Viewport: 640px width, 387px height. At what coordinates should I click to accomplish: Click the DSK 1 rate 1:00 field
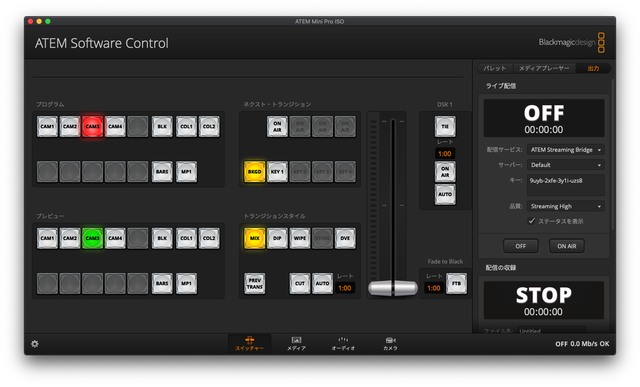coord(445,153)
